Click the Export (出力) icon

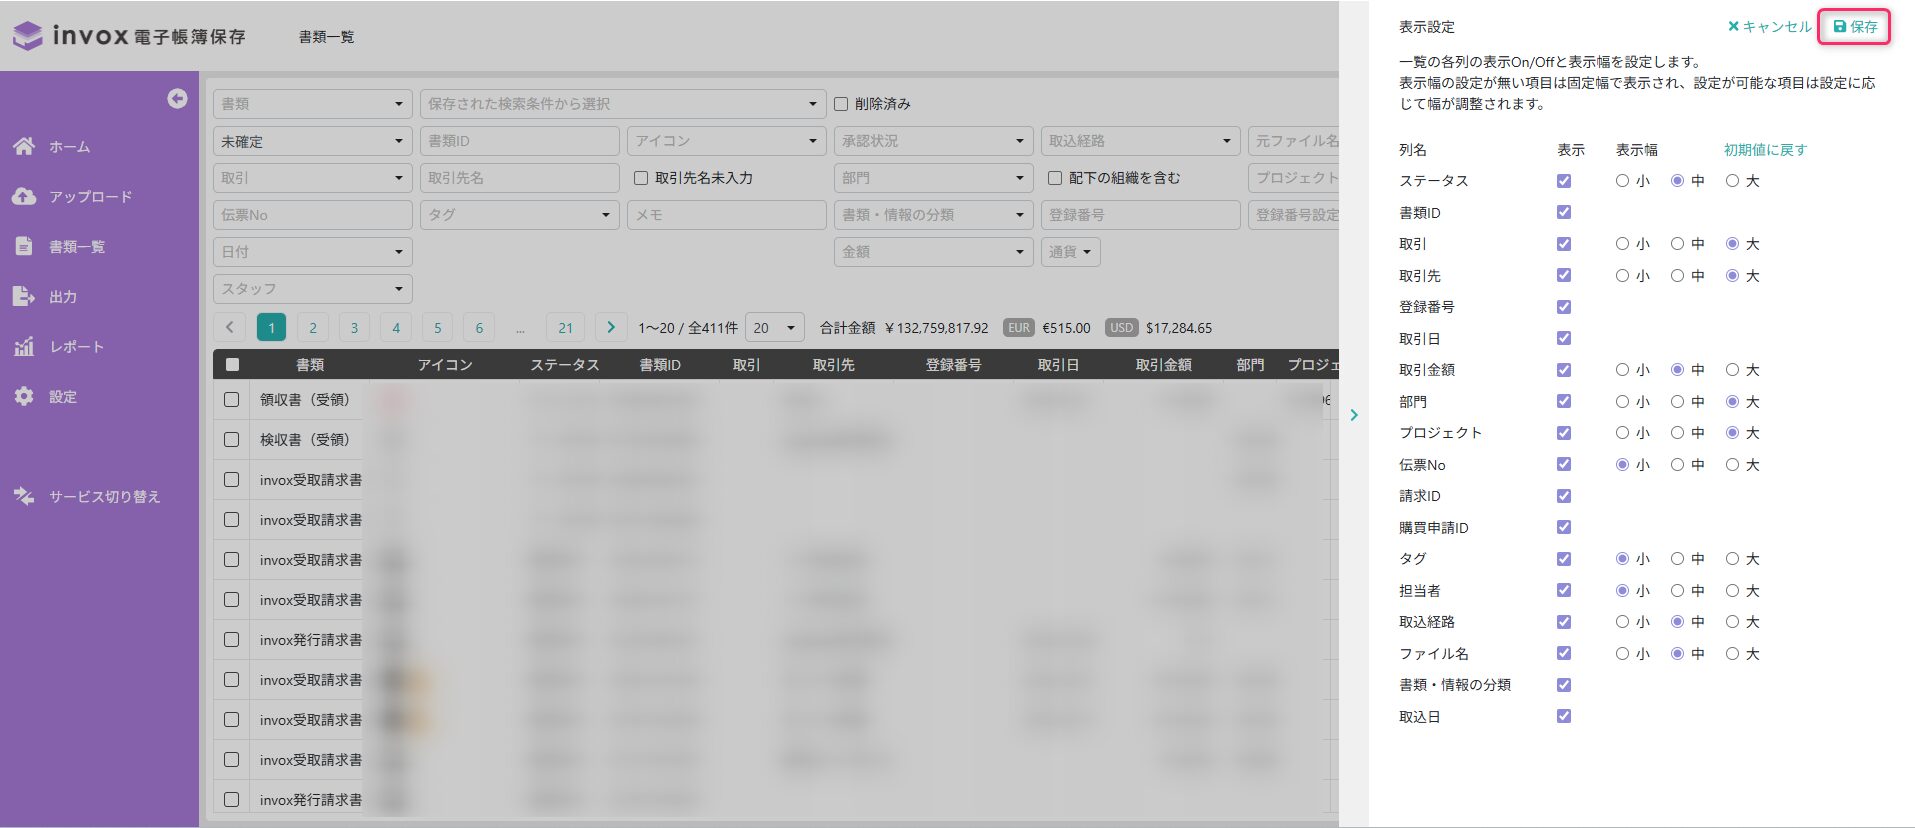tap(24, 296)
